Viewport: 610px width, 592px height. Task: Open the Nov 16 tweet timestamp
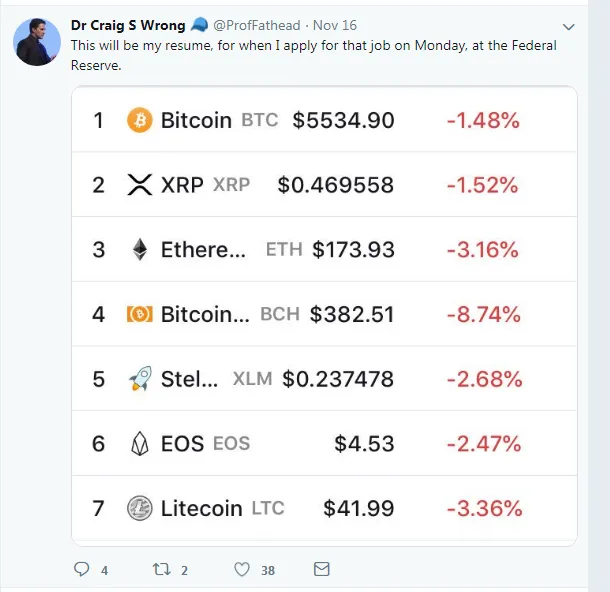(x=335, y=25)
